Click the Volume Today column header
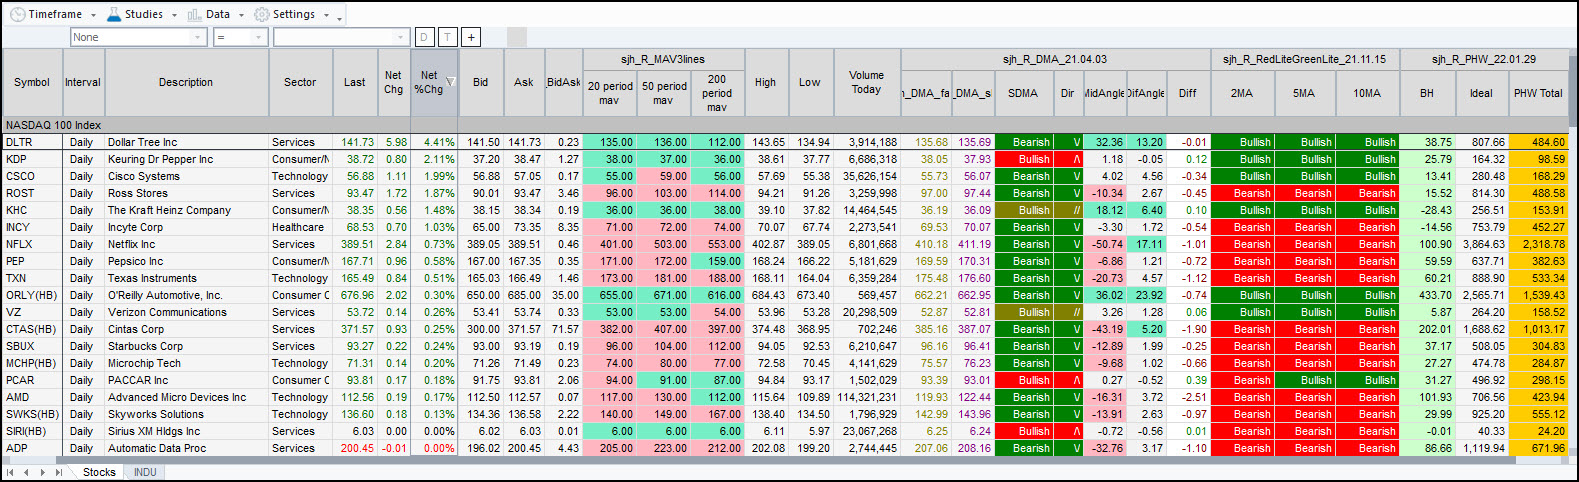The height and width of the screenshot is (482, 1579). [866, 82]
